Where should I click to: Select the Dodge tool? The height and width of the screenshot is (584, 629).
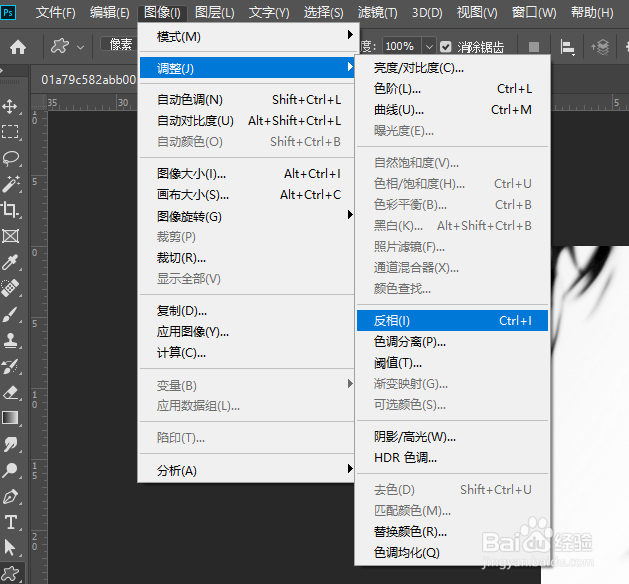click(10, 470)
